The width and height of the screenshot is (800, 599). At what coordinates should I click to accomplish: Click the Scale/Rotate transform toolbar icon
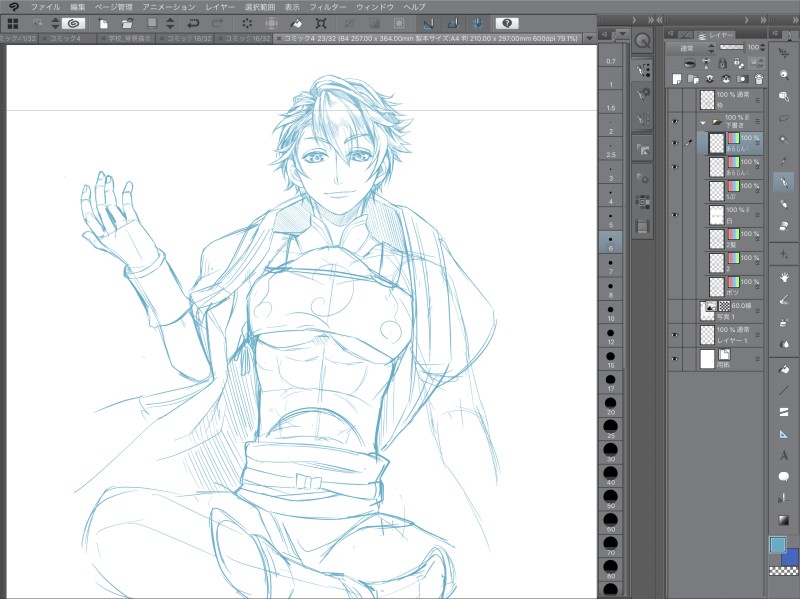tap(321, 23)
